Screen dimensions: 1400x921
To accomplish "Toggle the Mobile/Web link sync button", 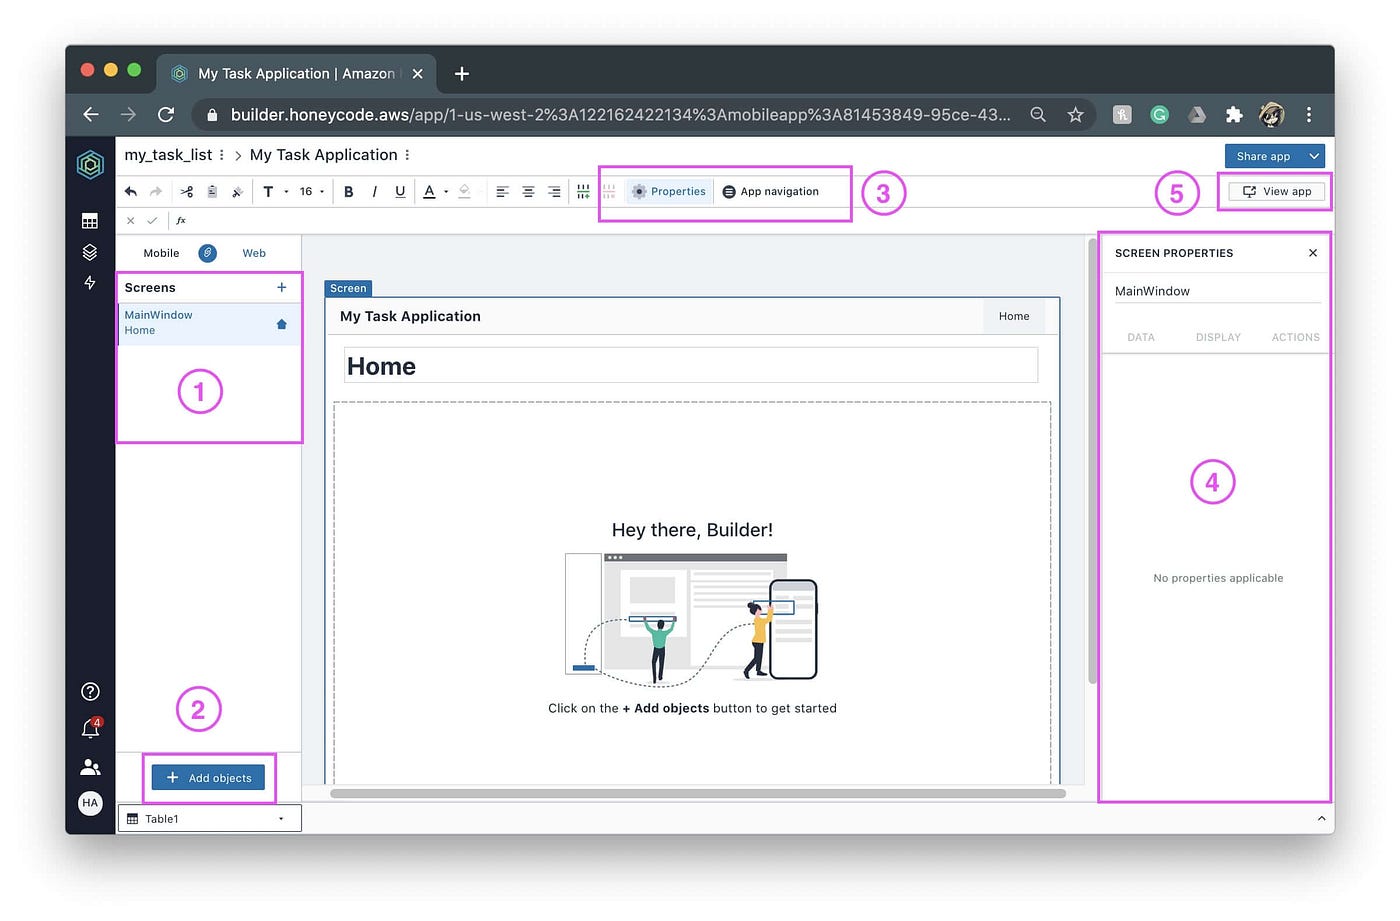I will click(207, 253).
